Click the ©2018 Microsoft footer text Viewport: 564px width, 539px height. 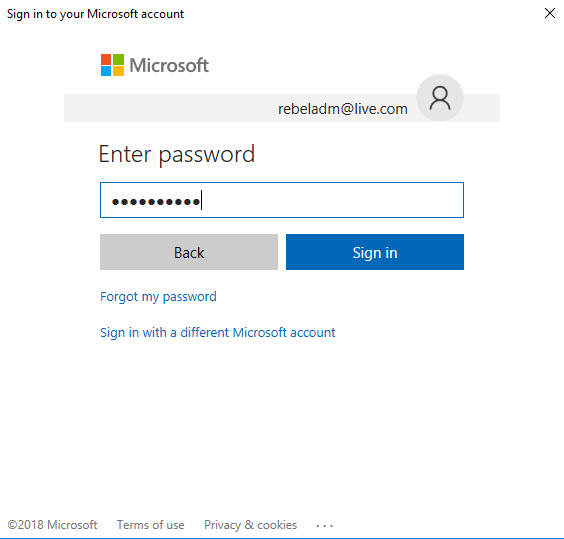coord(52,525)
